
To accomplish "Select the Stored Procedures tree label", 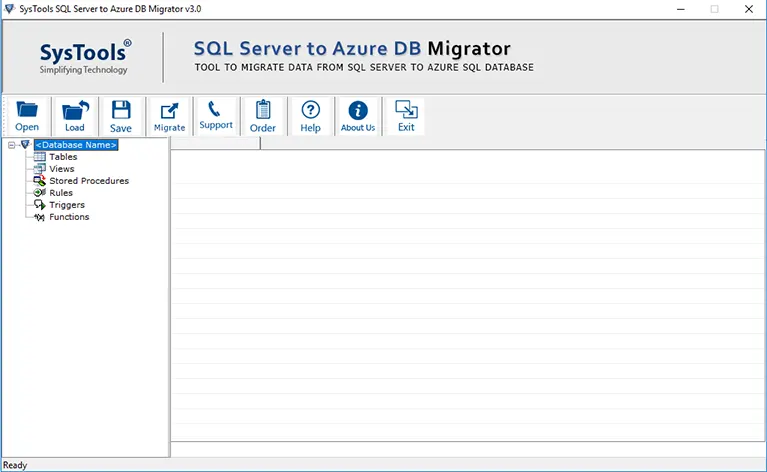I will (89, 181).
